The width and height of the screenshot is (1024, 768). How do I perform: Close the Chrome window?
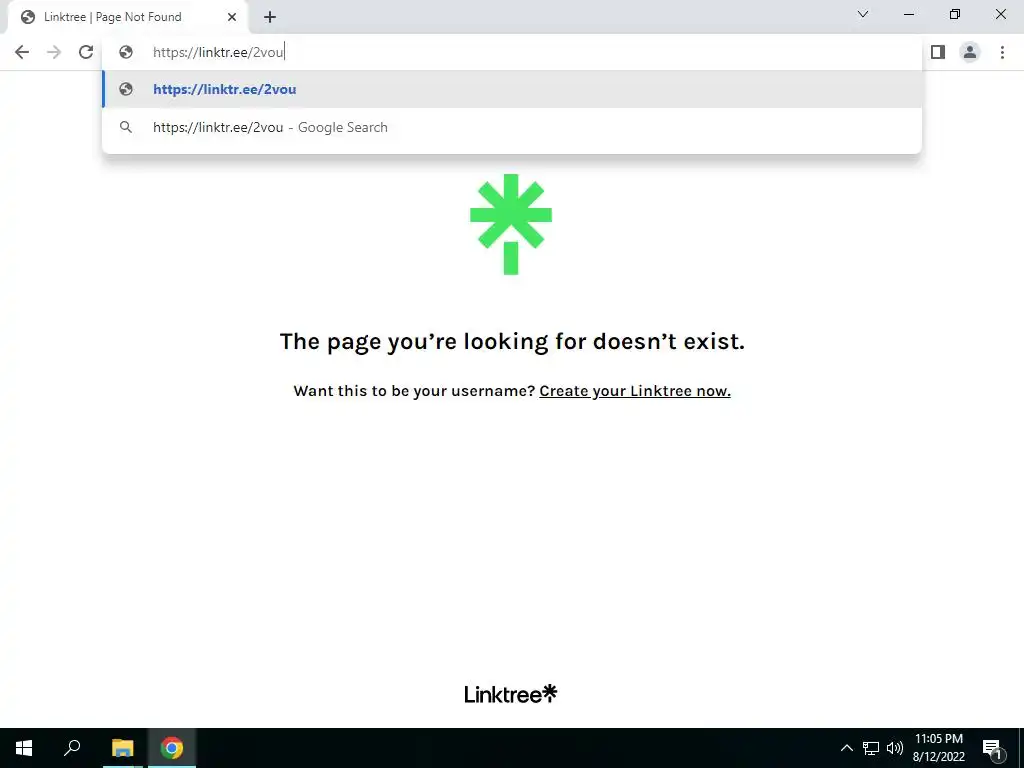(x=1000, y=14)
